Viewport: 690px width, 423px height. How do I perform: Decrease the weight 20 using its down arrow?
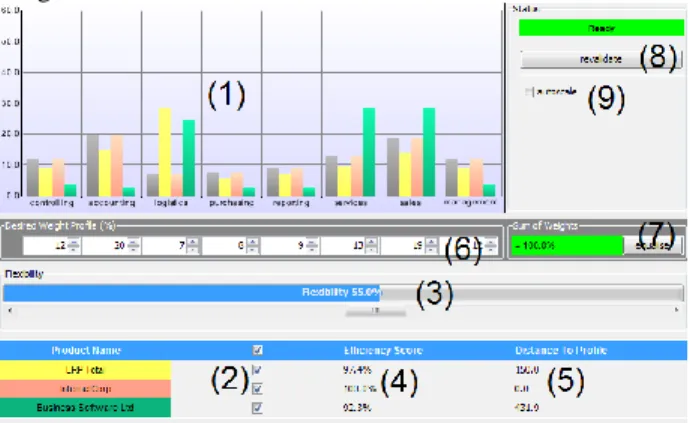click(x=133, y=250)
